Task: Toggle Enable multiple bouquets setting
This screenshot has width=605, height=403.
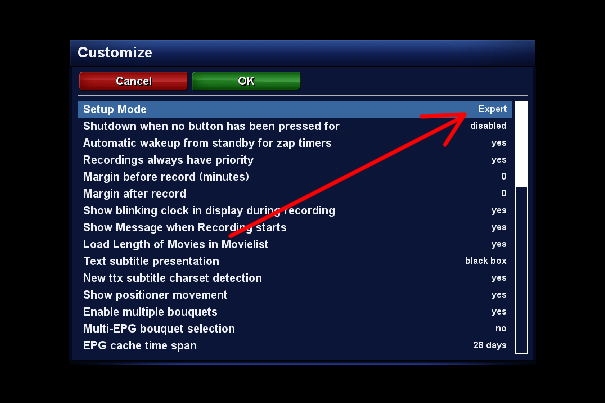Action: (x=295, y=312)
